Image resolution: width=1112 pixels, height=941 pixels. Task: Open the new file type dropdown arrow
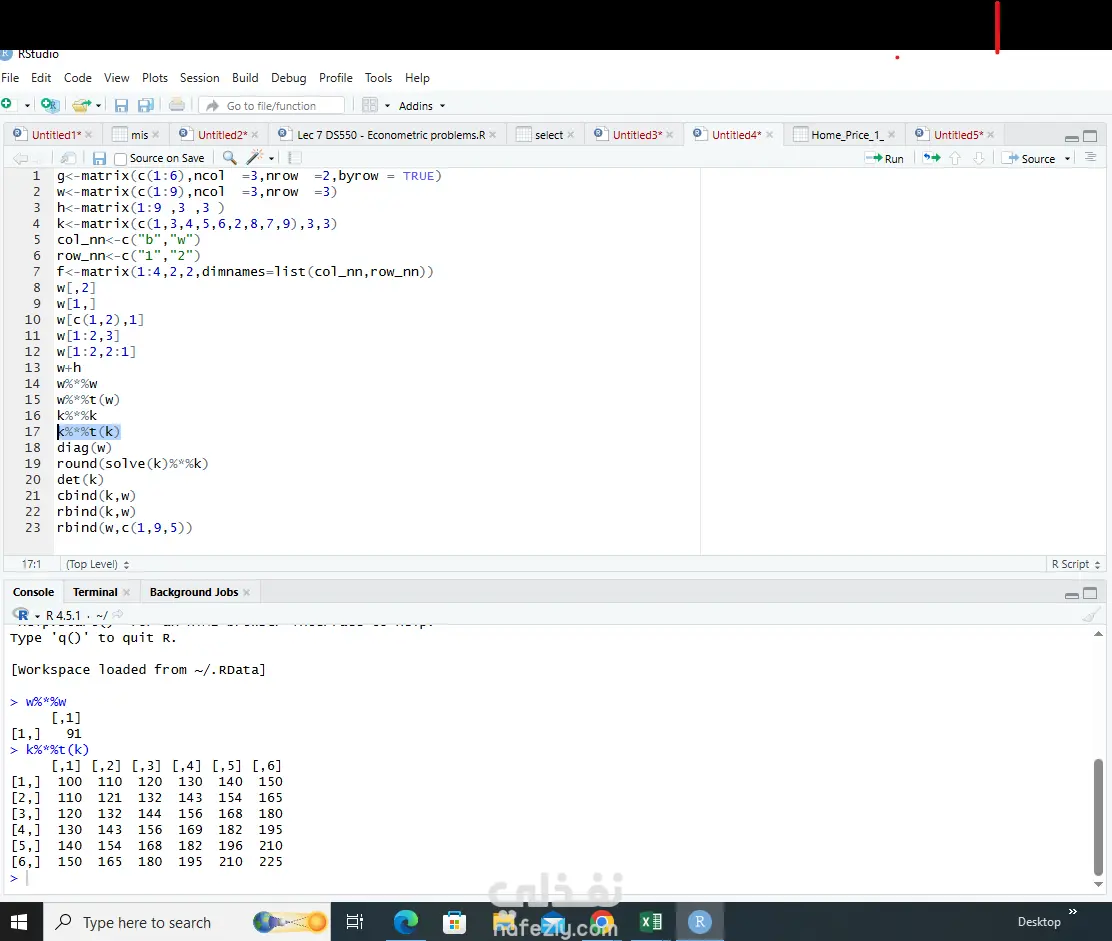[x=27, y=106]
